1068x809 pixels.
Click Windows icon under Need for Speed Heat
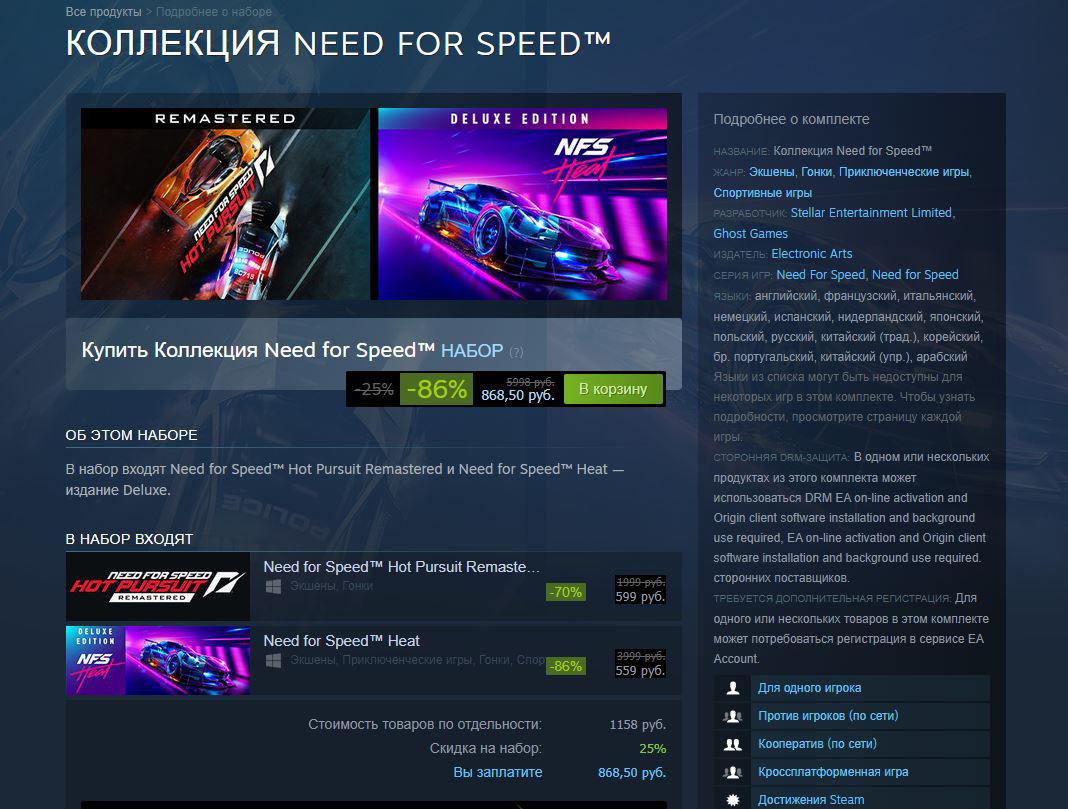(273, 660)
